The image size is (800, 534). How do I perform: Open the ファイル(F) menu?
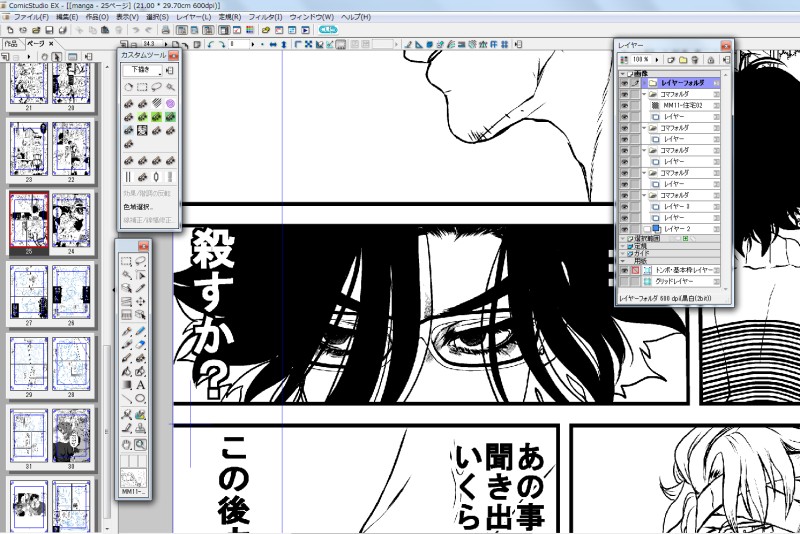coord(31,17)
